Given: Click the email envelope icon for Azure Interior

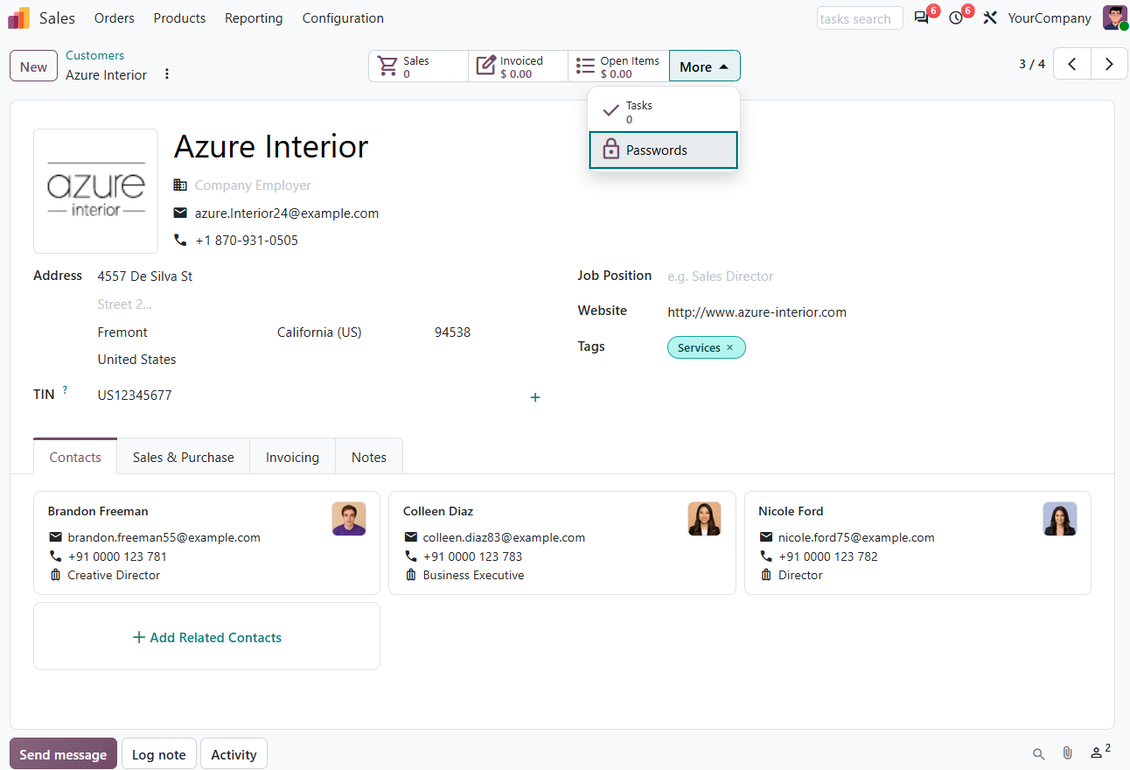Looking at the screenshot, I should (180, 213).
